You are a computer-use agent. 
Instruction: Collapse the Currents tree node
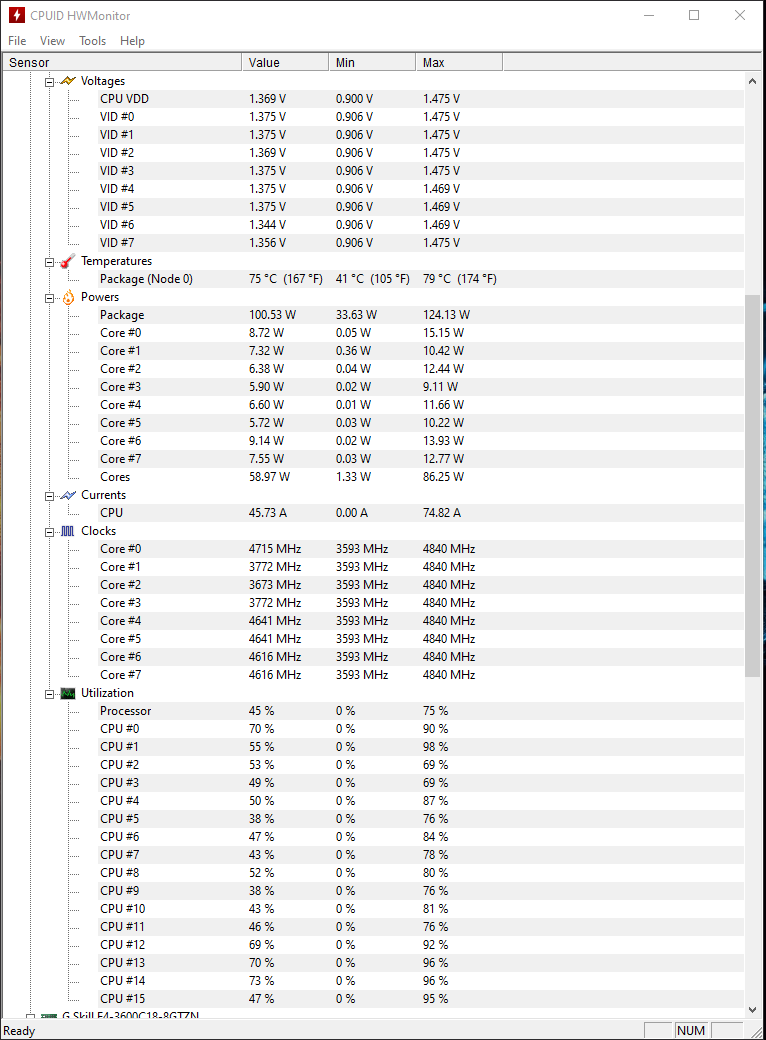point(49,496)
